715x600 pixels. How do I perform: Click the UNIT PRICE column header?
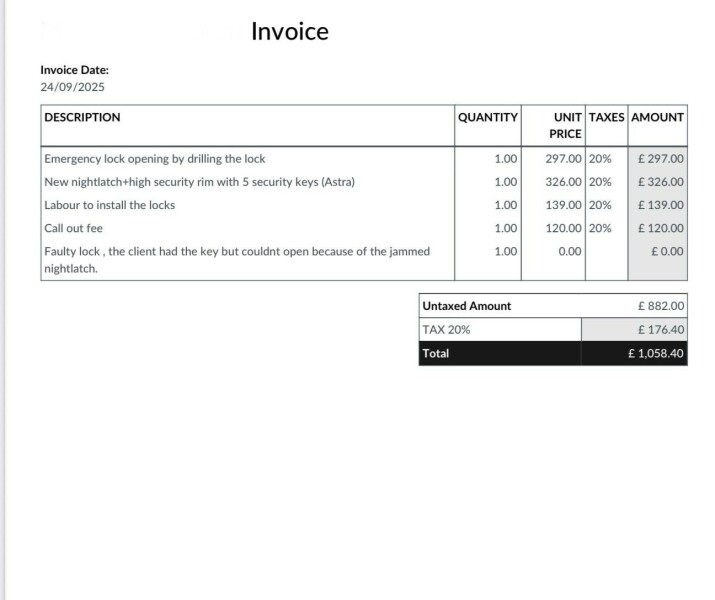(x=566, y=125)
